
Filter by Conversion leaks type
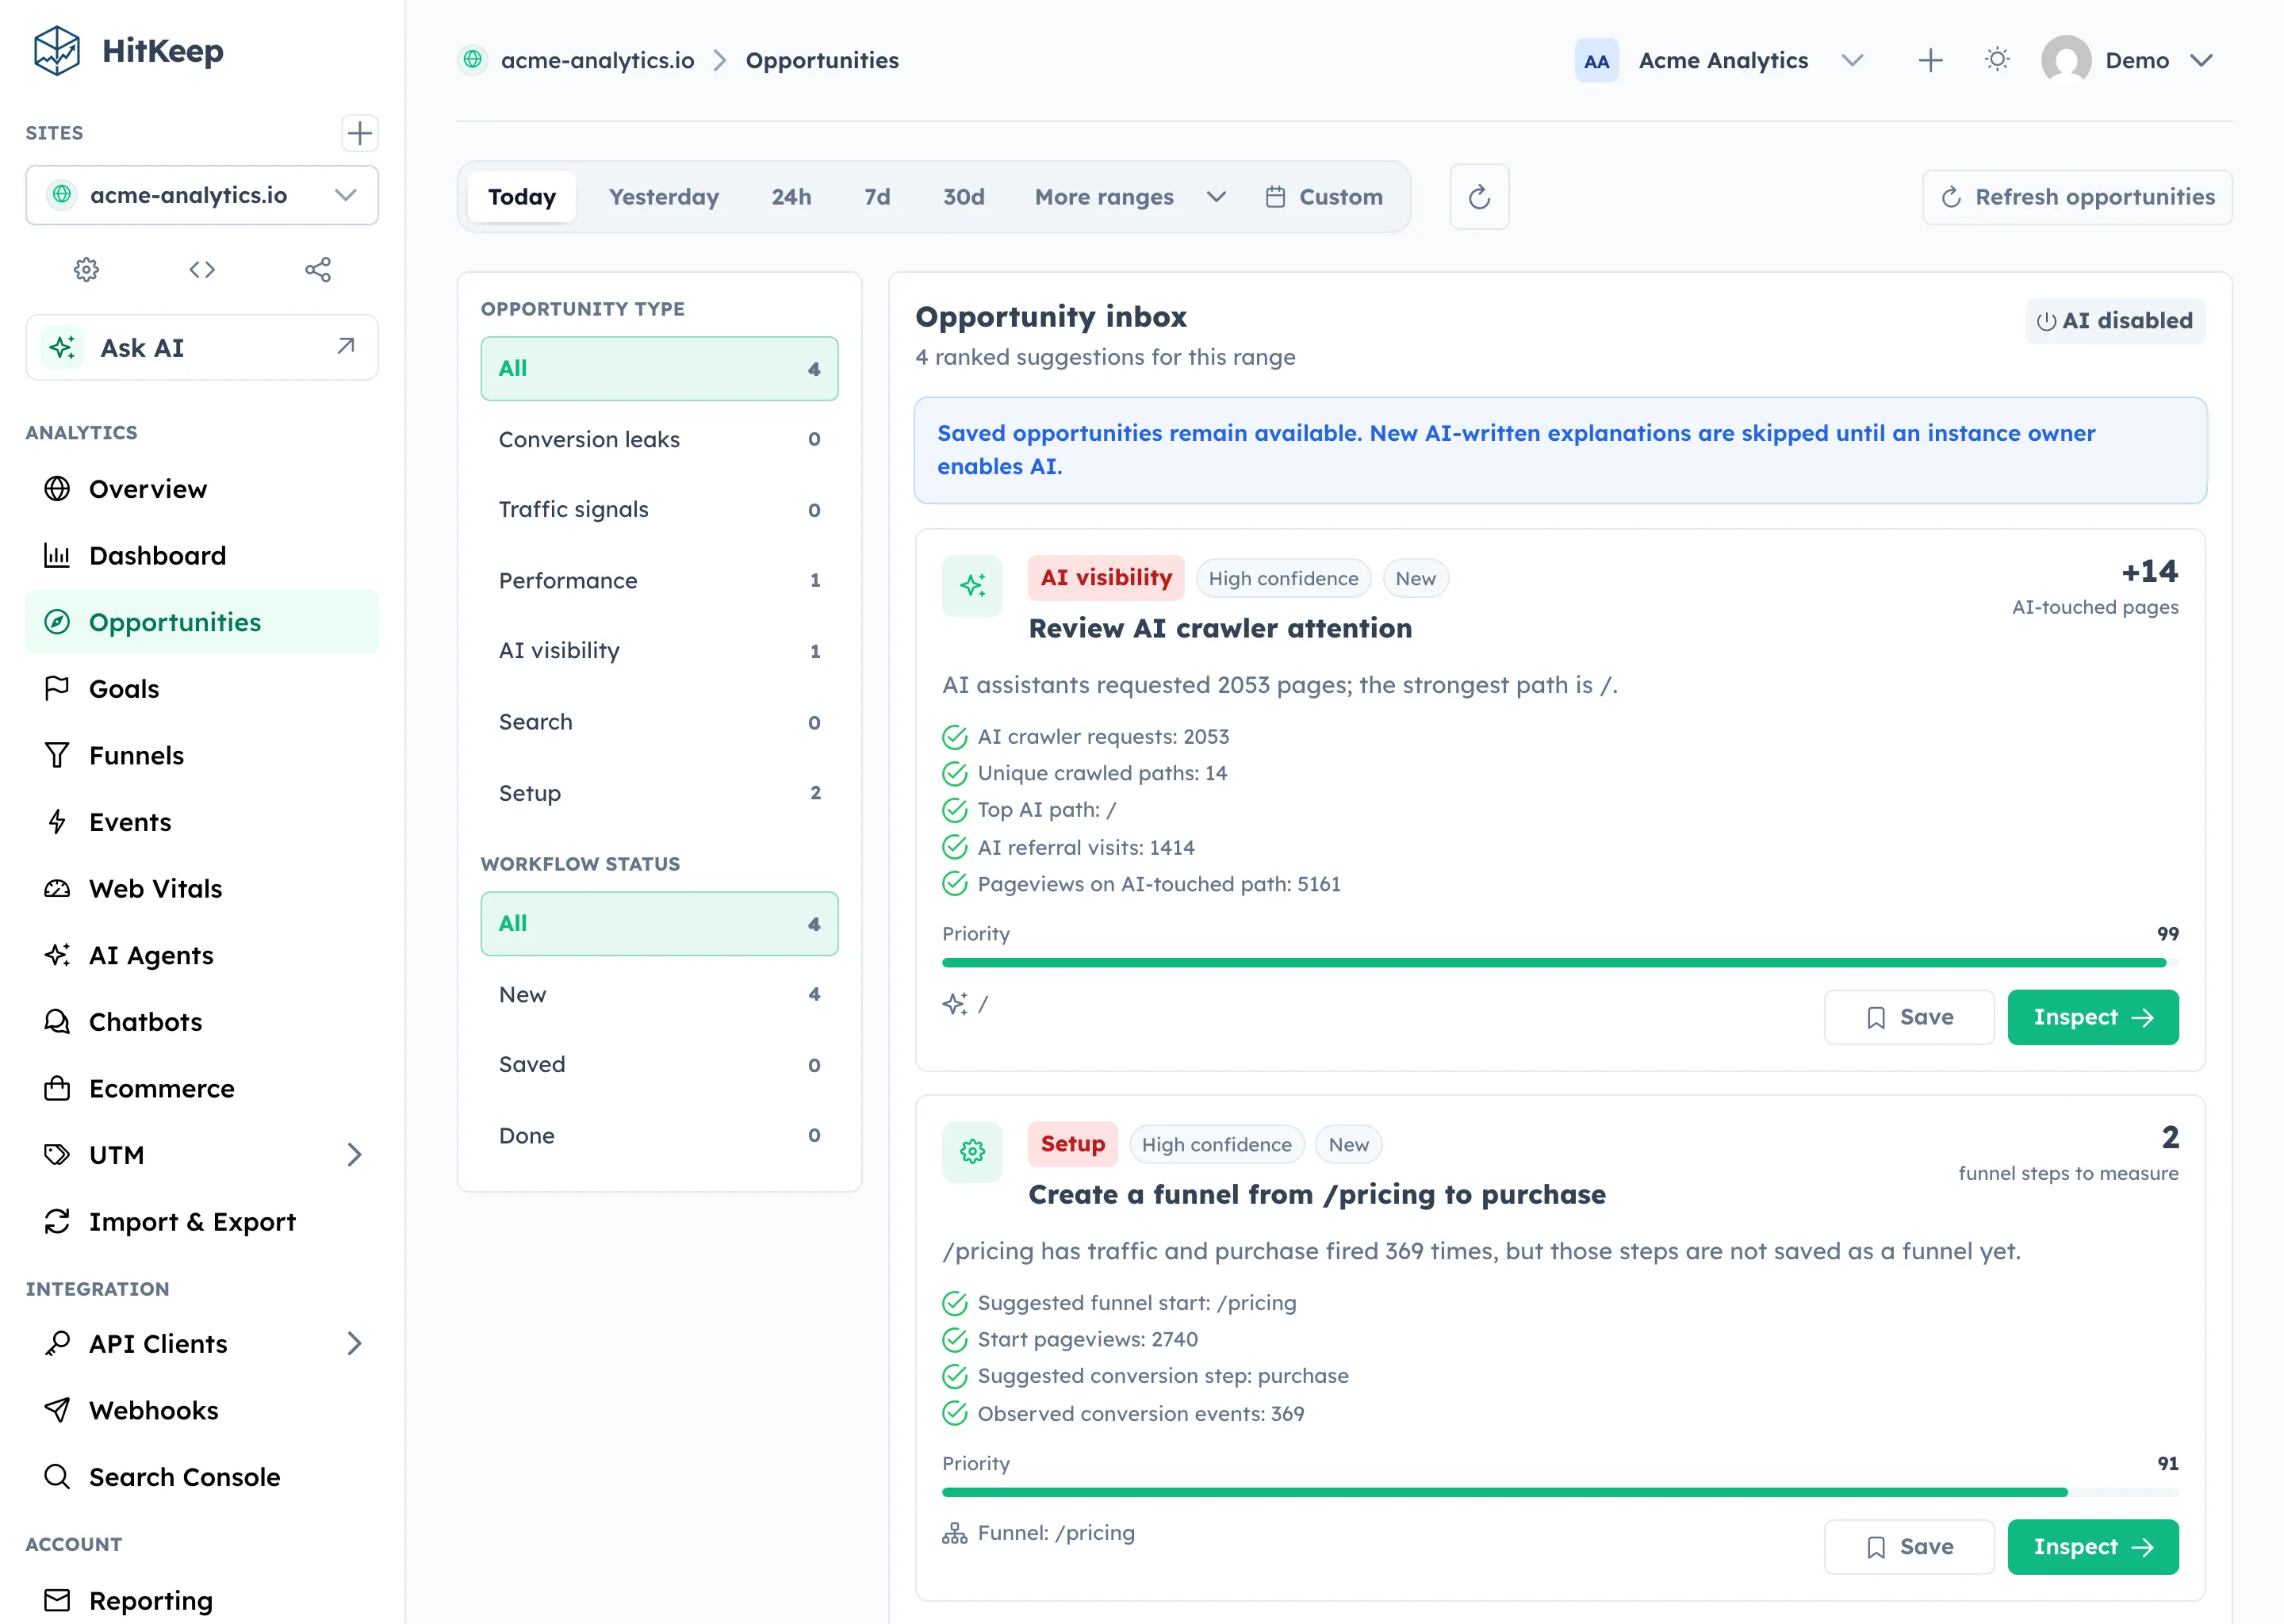659,439
